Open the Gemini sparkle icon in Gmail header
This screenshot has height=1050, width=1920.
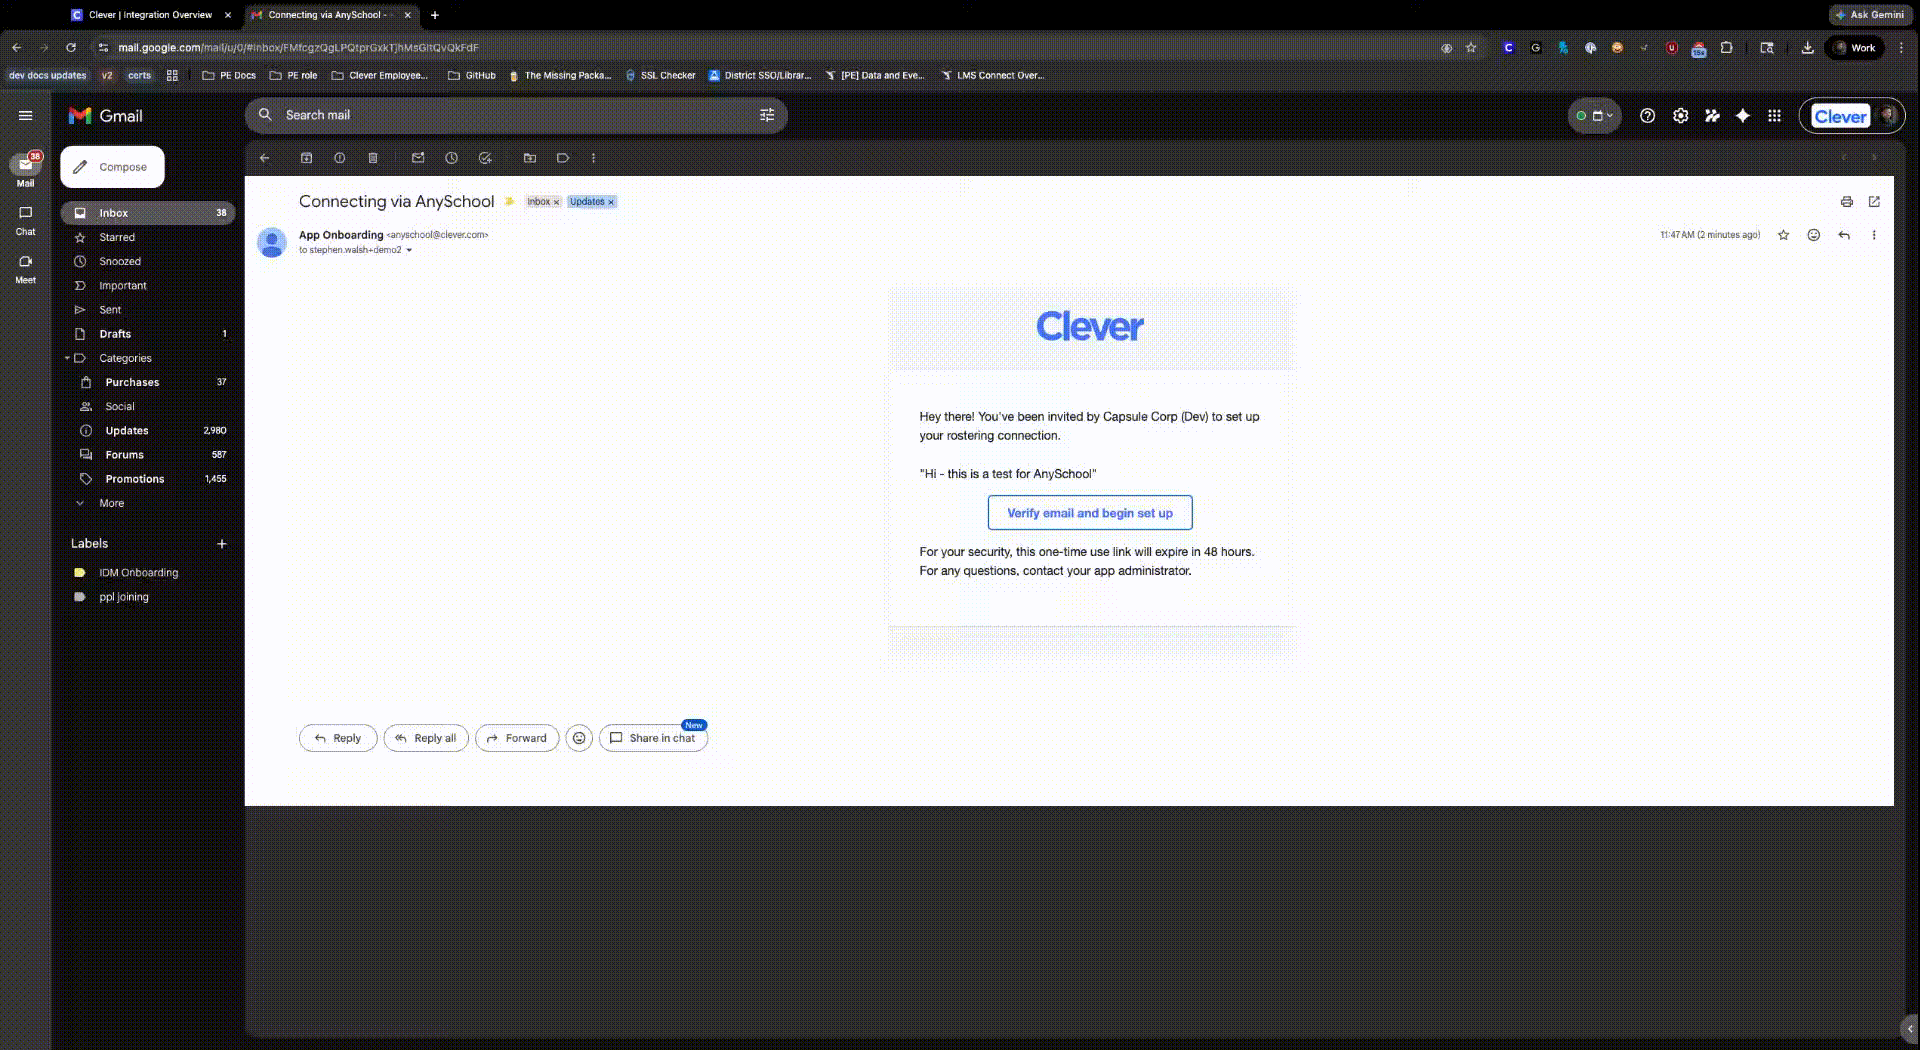[x=1743, y=116]
